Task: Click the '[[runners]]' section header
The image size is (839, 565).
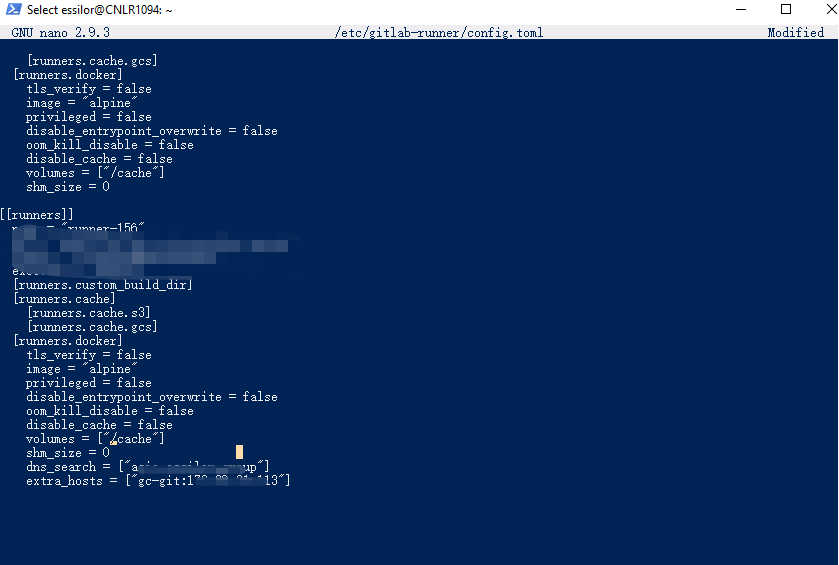Action: pos(36,215)
